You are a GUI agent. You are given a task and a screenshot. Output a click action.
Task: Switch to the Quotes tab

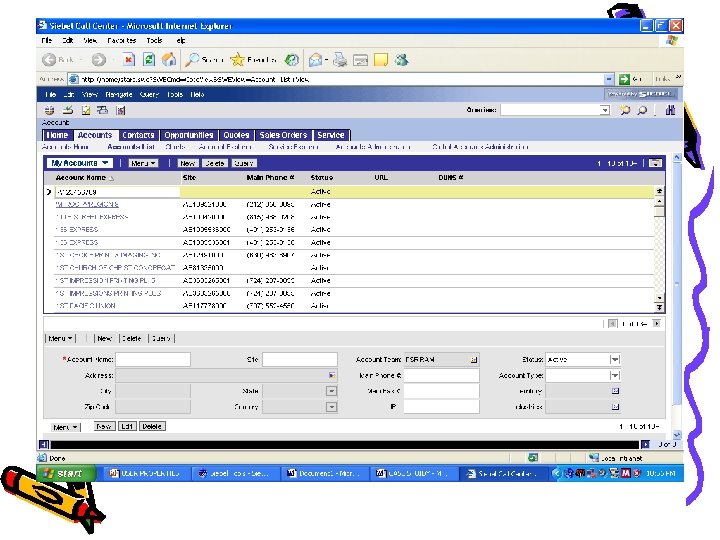(236, 135)
